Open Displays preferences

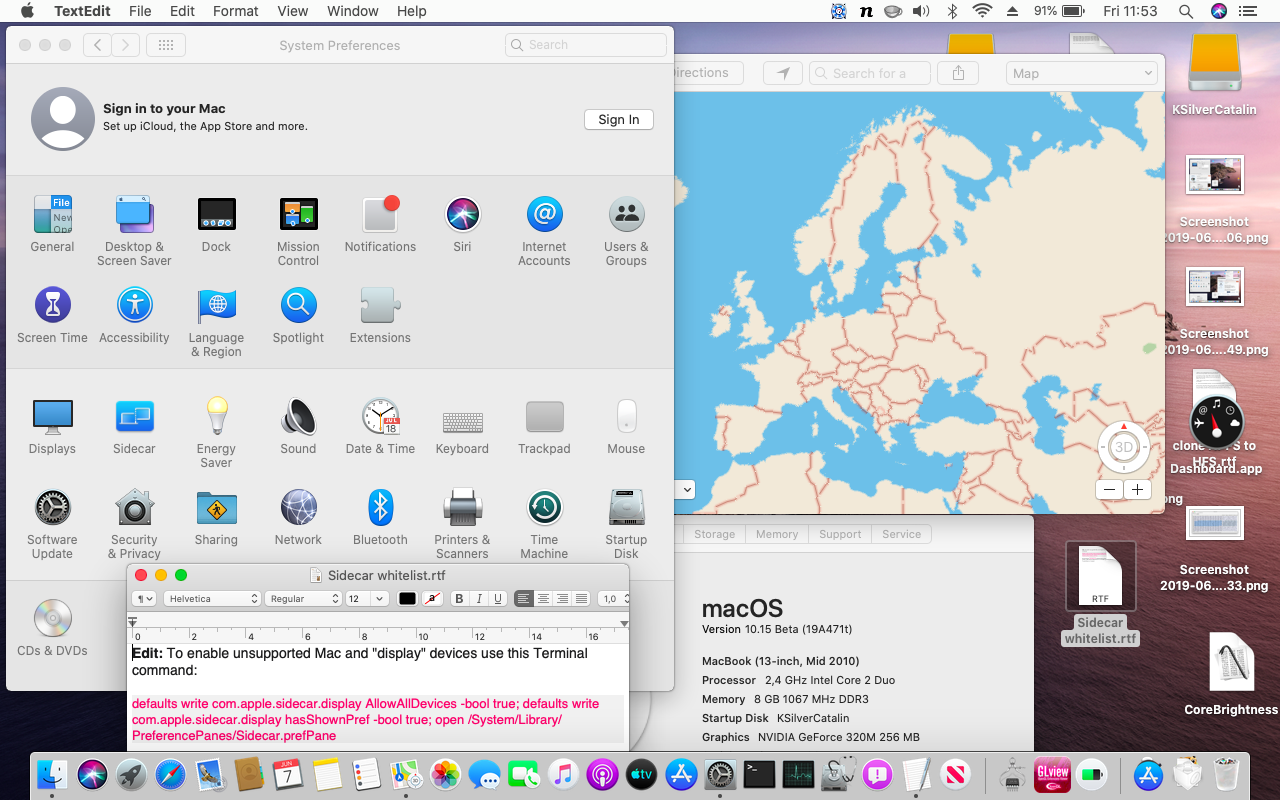pos(52,426)
